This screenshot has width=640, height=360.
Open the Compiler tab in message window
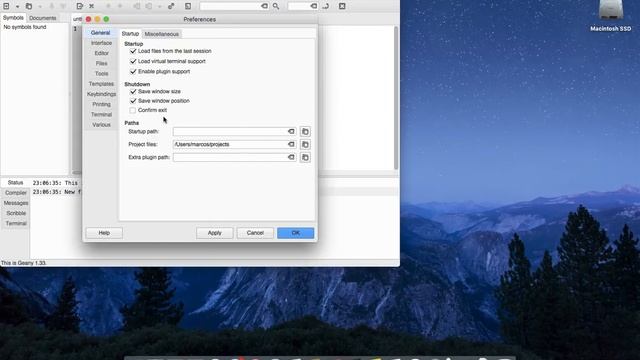coord(16,193)
